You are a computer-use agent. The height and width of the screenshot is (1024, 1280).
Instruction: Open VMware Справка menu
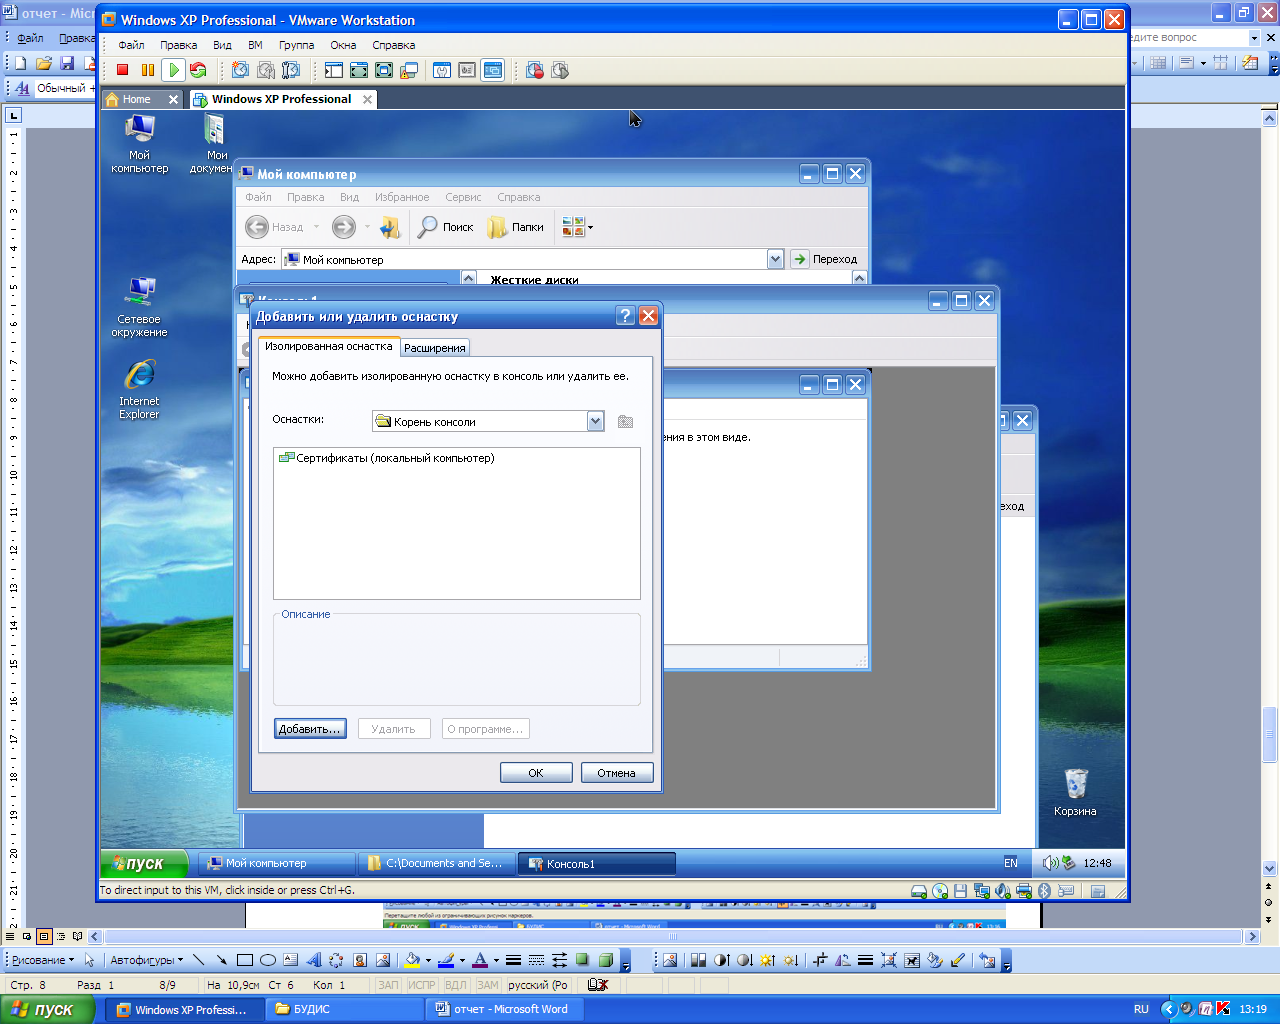click(x=393, y=45)
